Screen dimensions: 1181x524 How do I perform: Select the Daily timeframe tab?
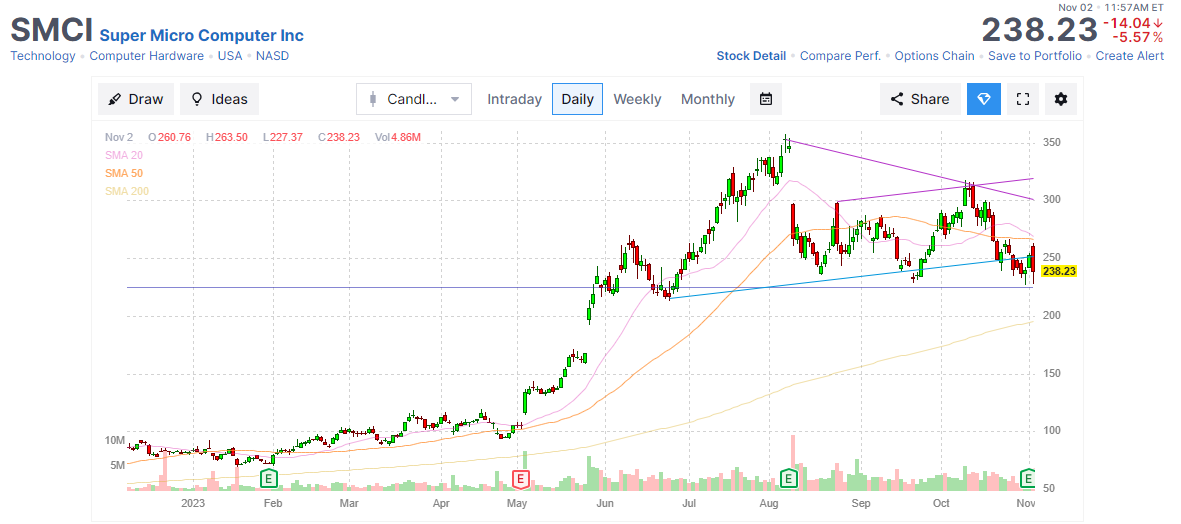[577, 99]
